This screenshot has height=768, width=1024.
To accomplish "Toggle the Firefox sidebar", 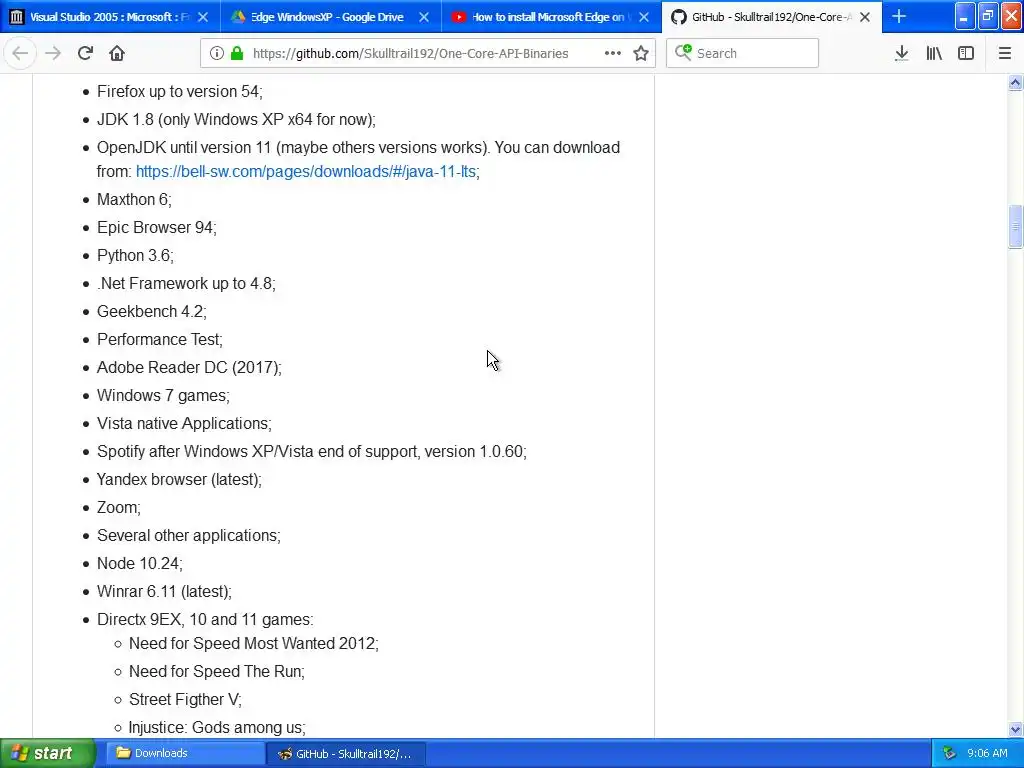I will pyautogui.click(x=966, y=54).
